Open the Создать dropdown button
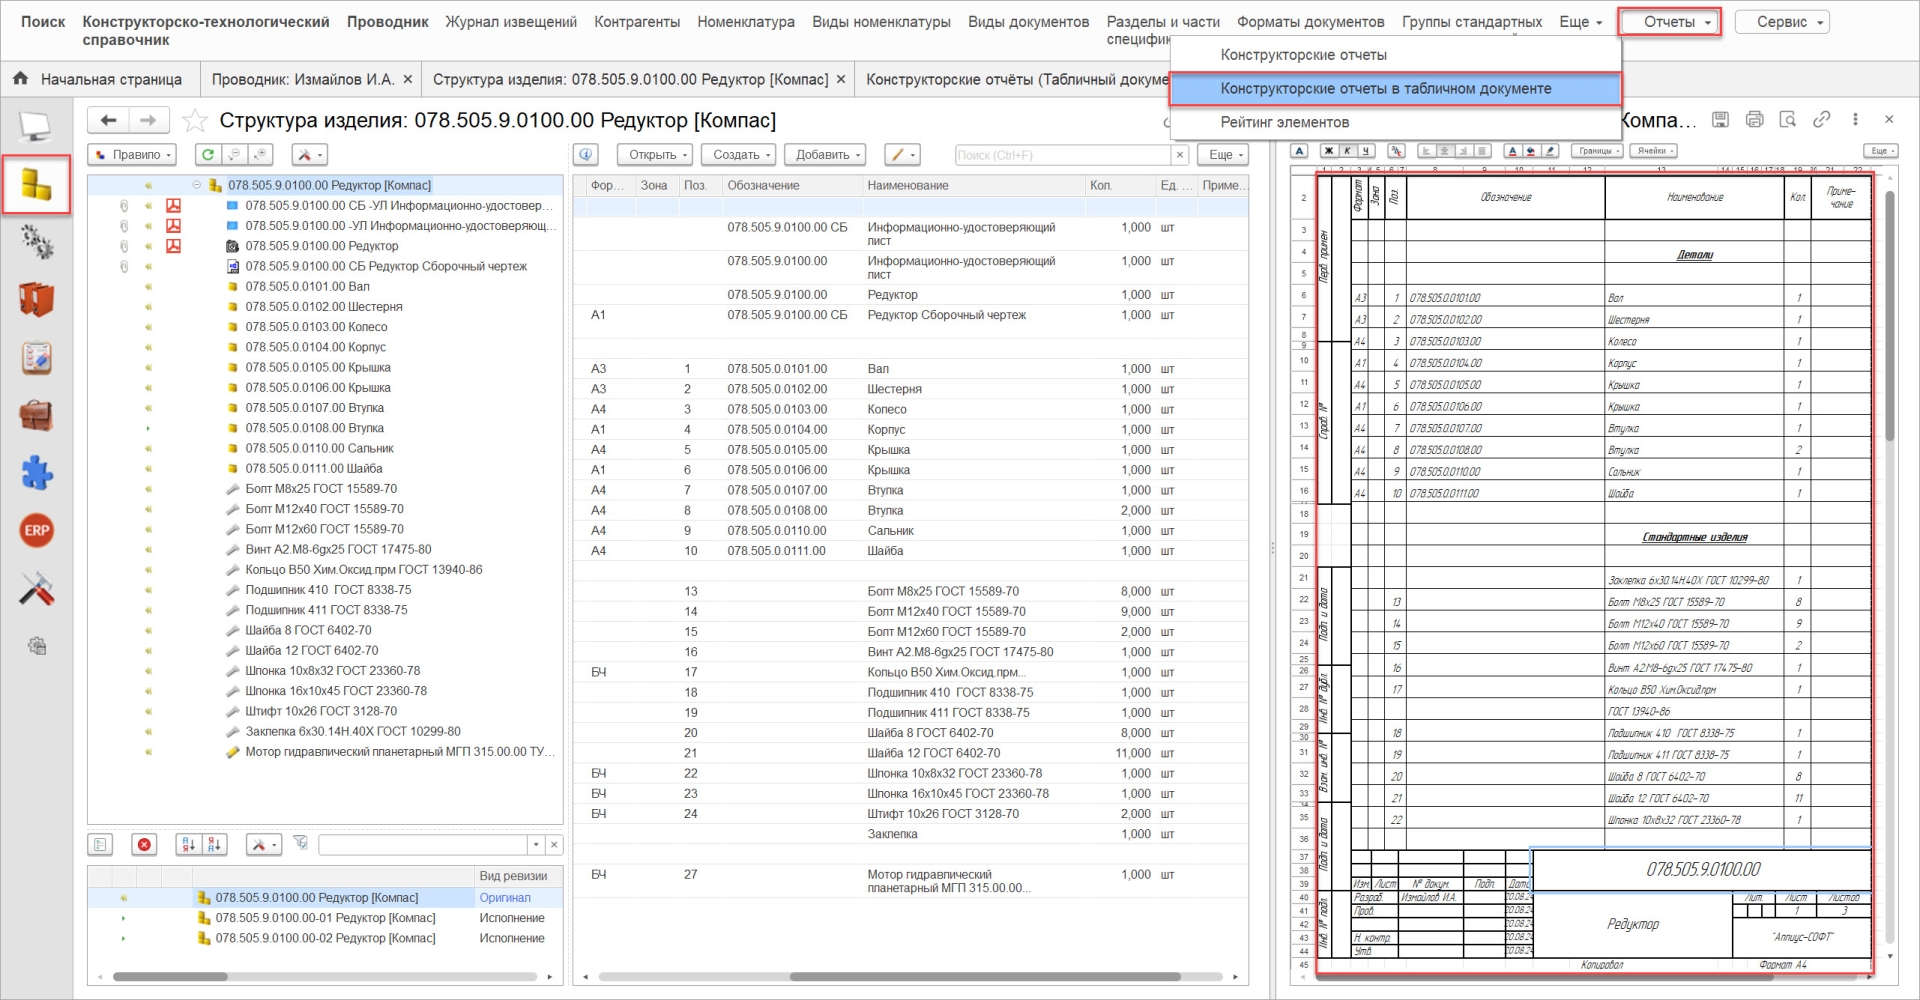The height and width of the screenshot is (1000, 1920). coord(739,154)
